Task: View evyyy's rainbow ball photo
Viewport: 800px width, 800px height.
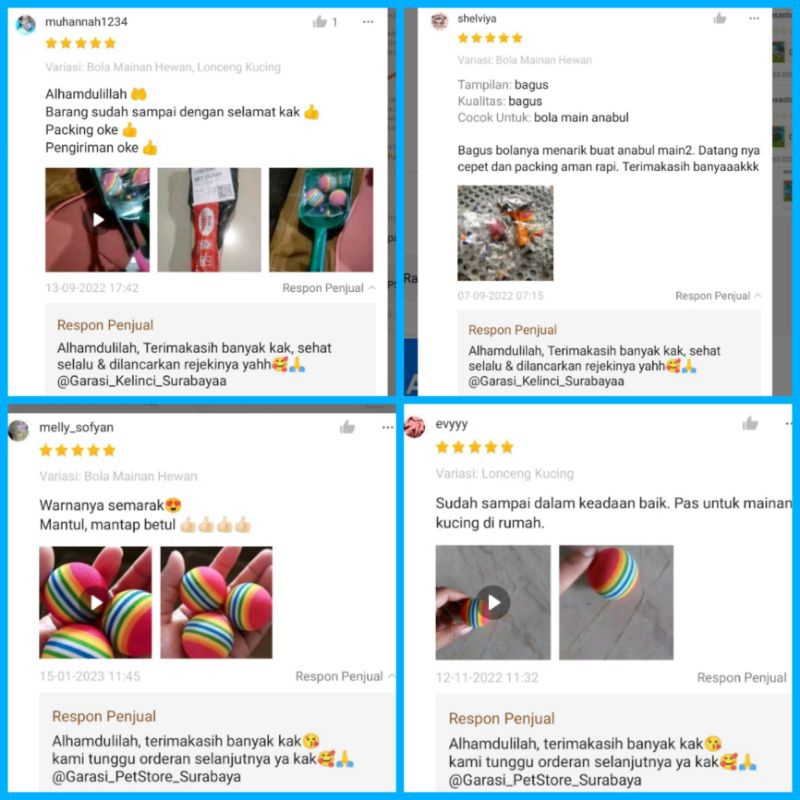Action: pyautogui.click(x=616, y=603)
